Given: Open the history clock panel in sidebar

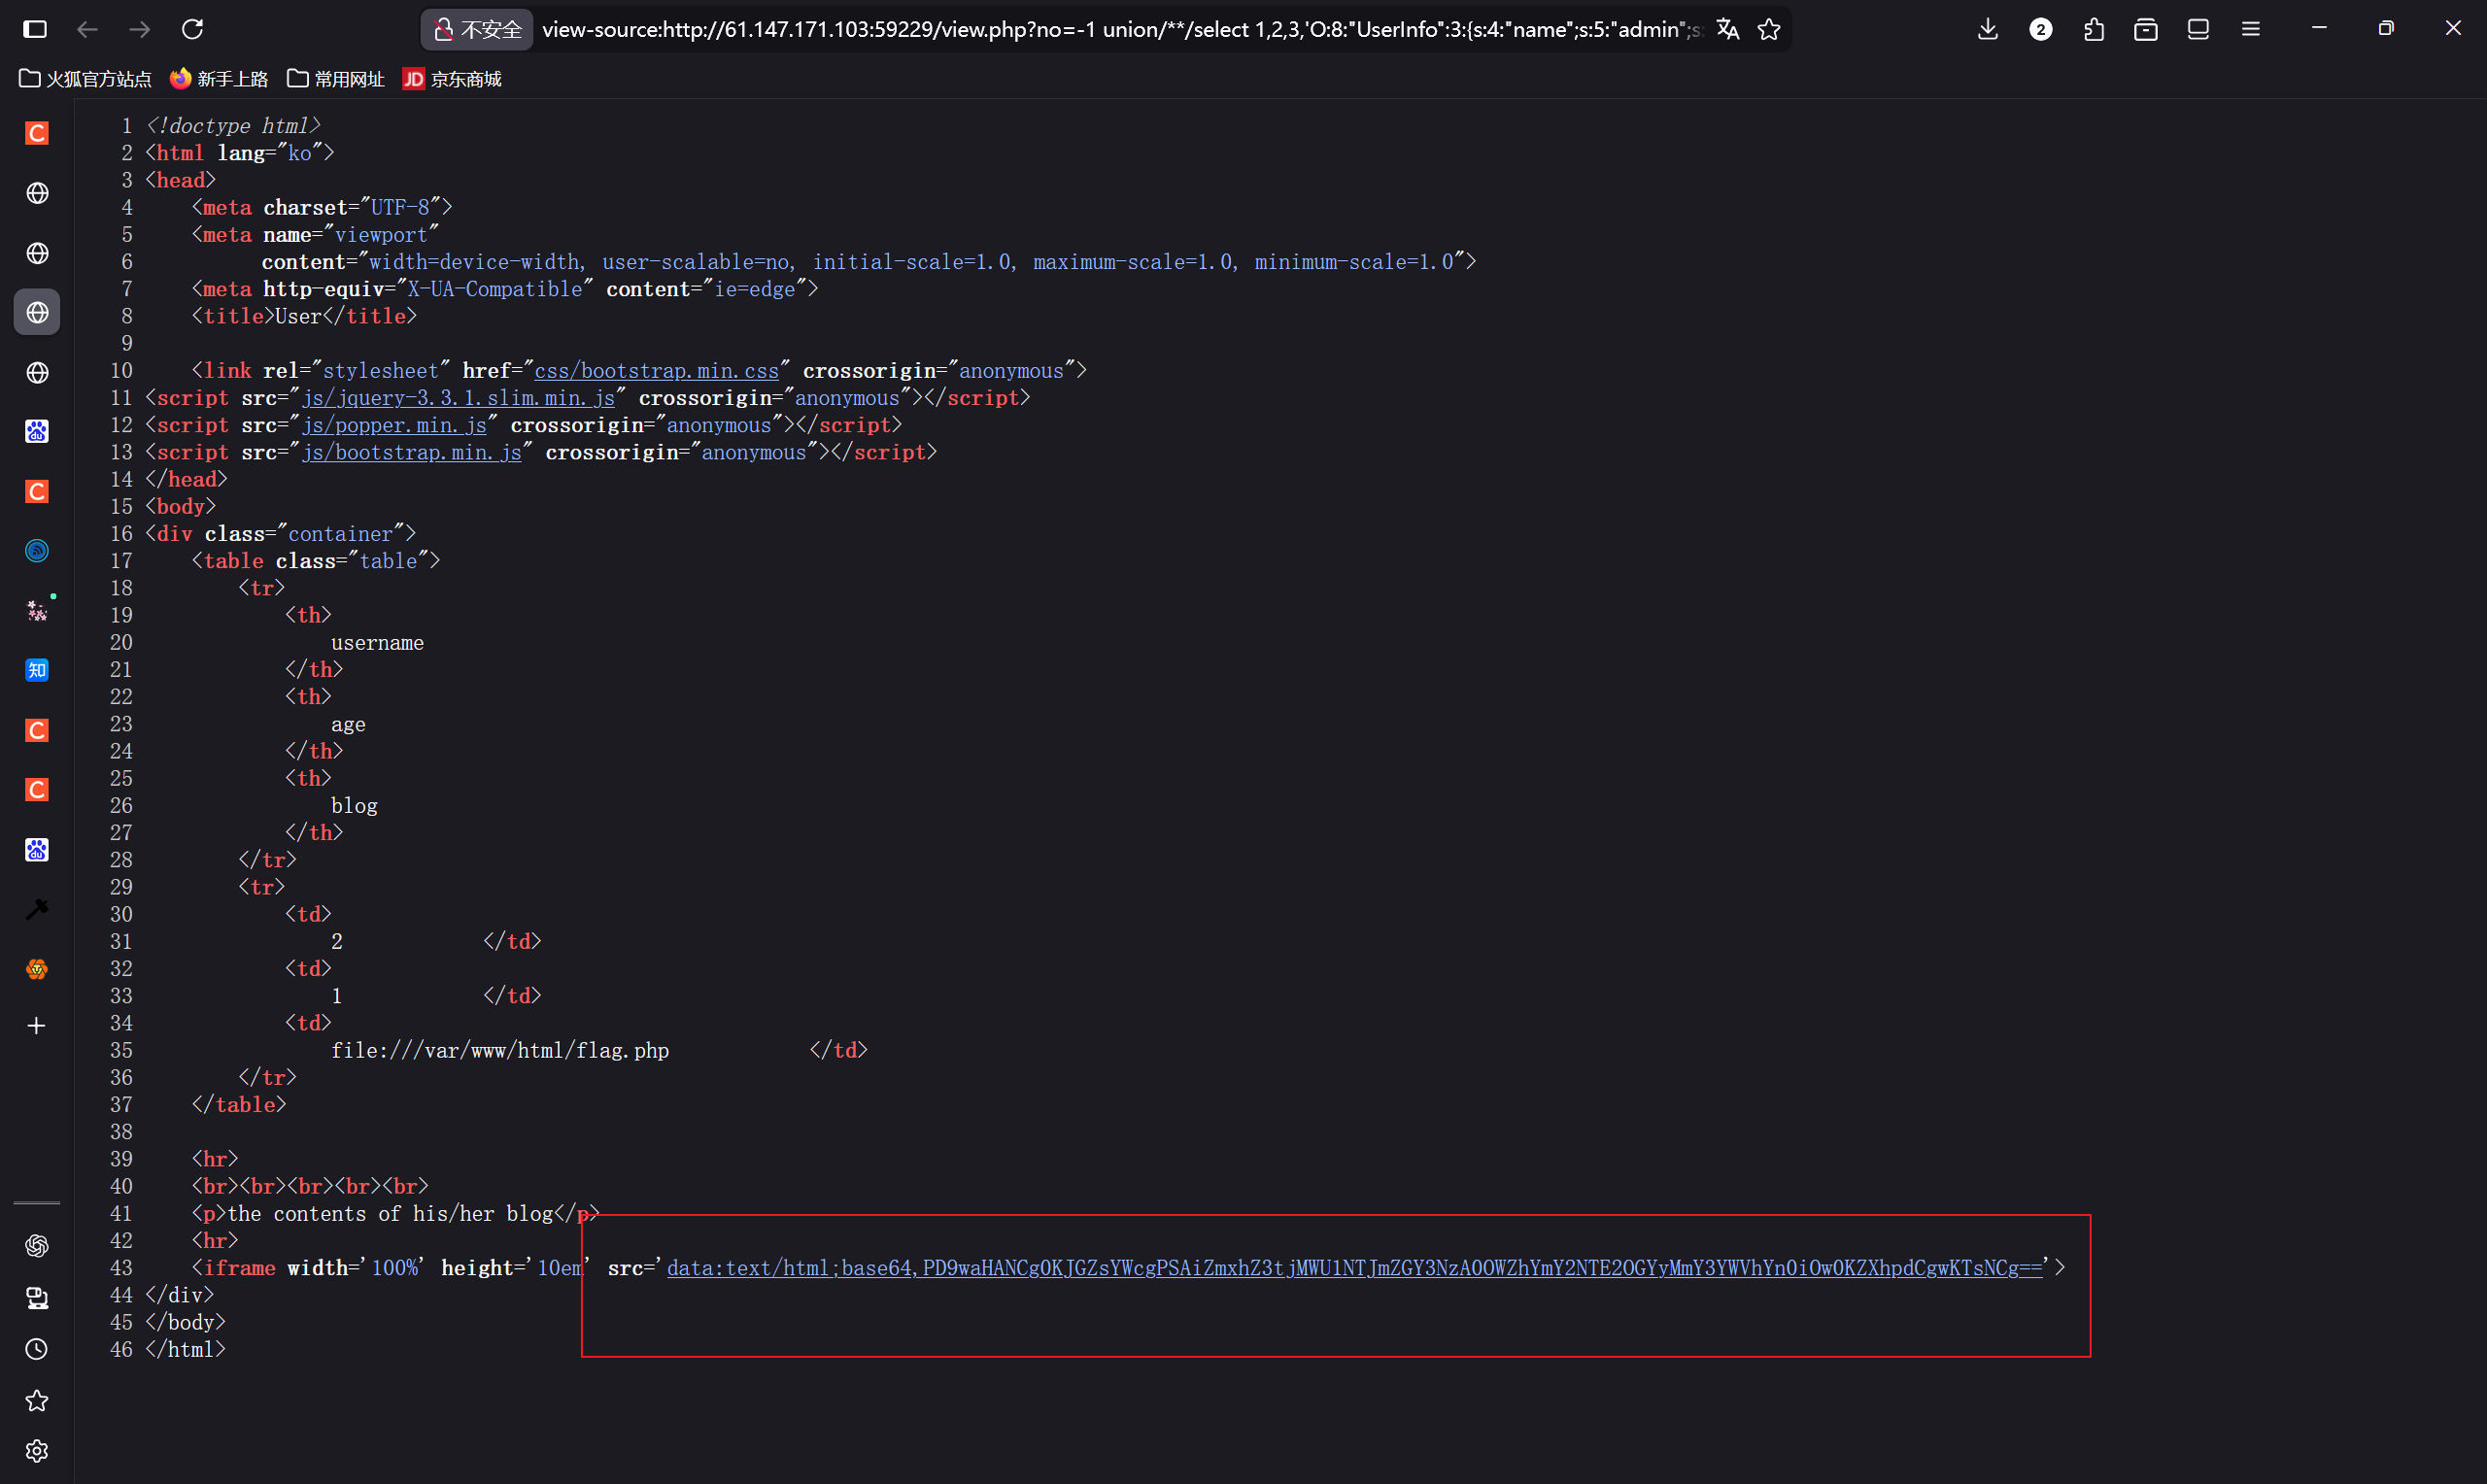Looking at the screenshot, I should [37, 1349].
